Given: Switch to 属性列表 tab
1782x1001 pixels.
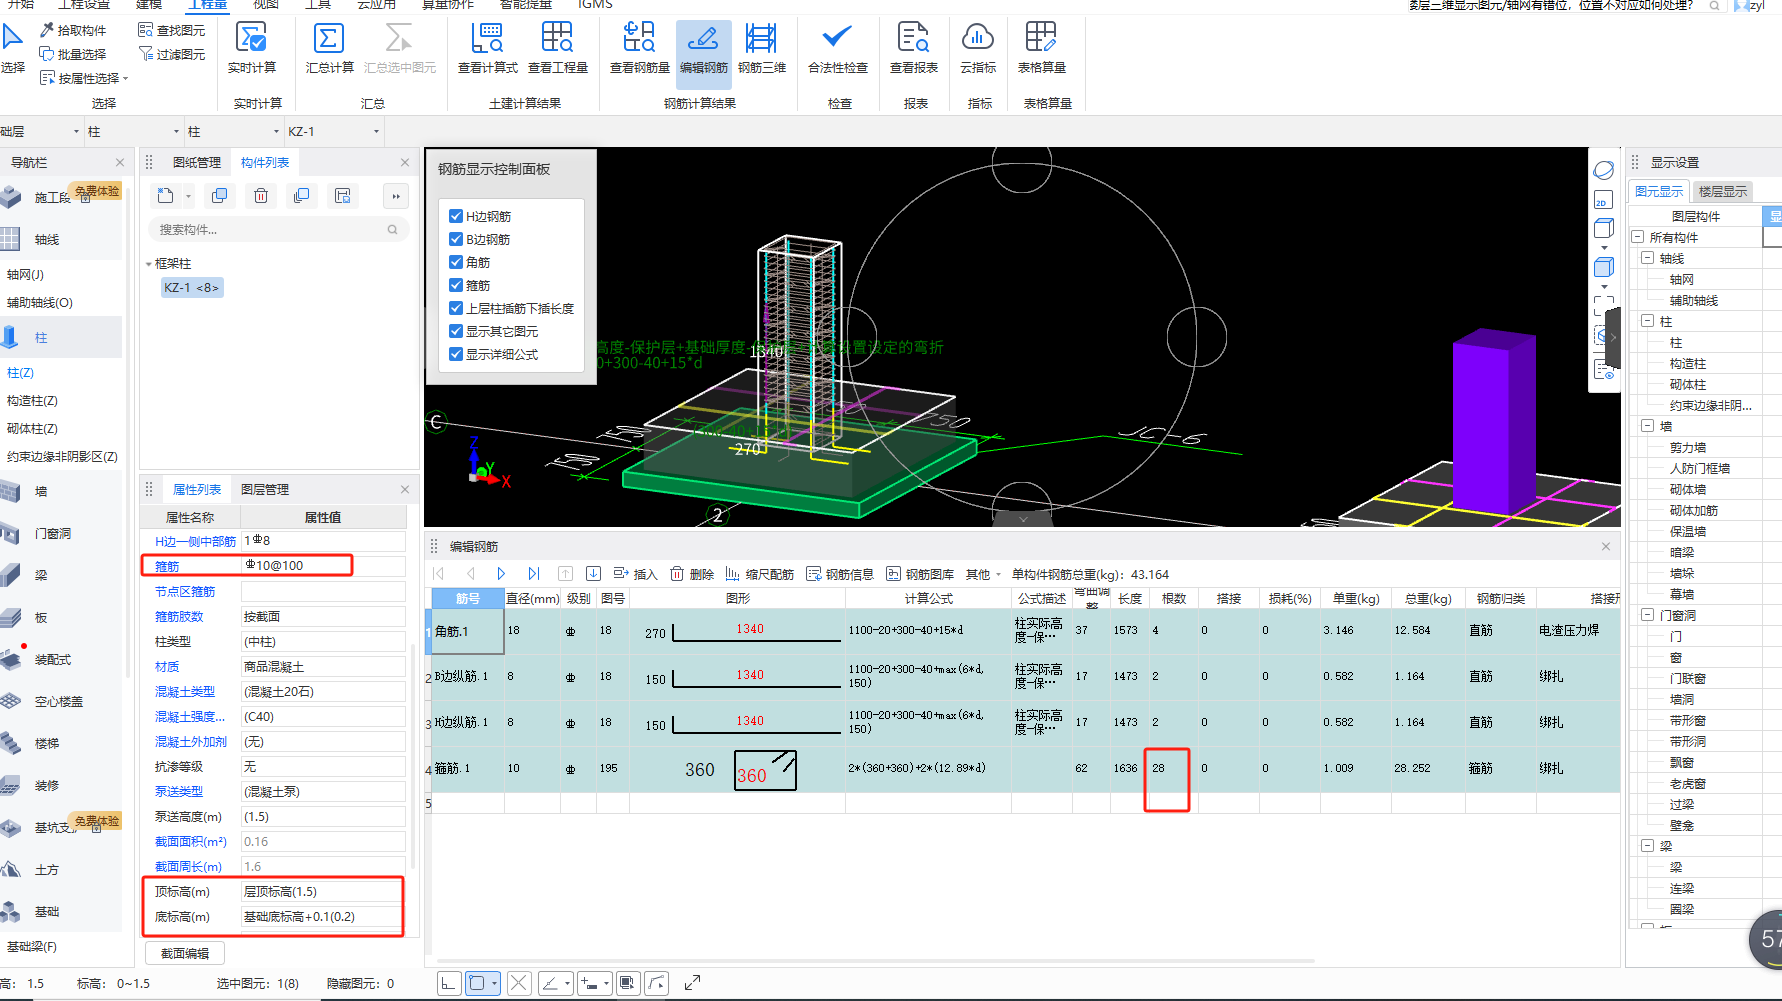Looking at the screenshot, I should [197, 489].
